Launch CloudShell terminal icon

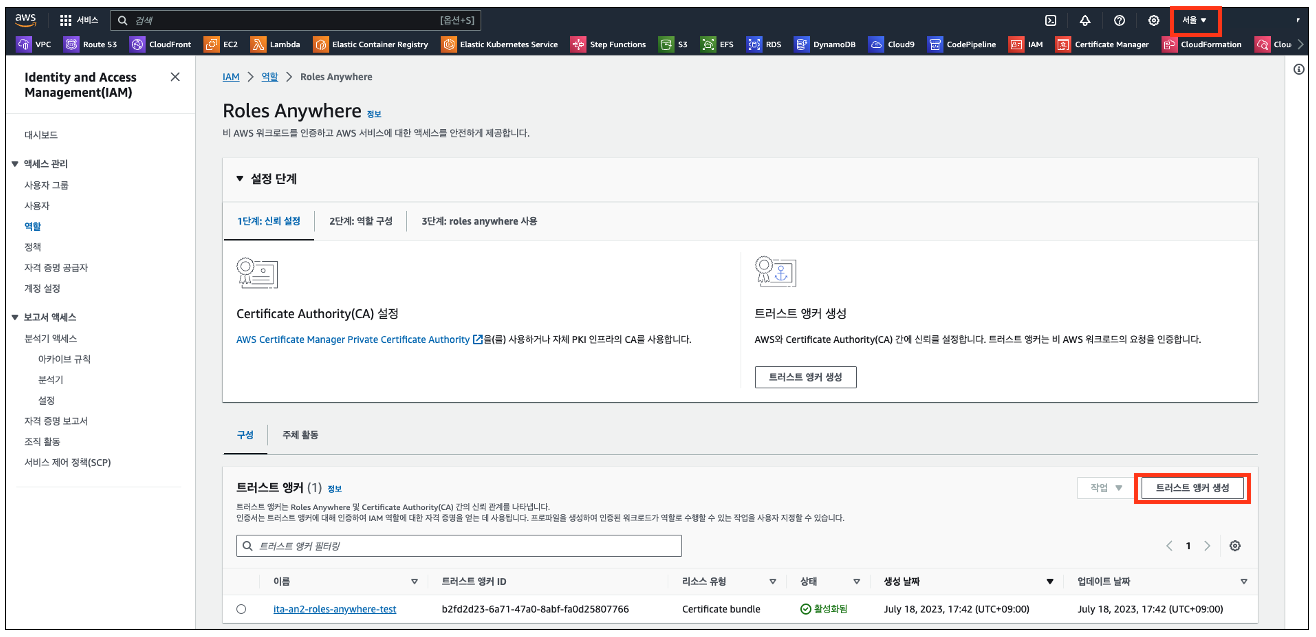(1051, 20)
